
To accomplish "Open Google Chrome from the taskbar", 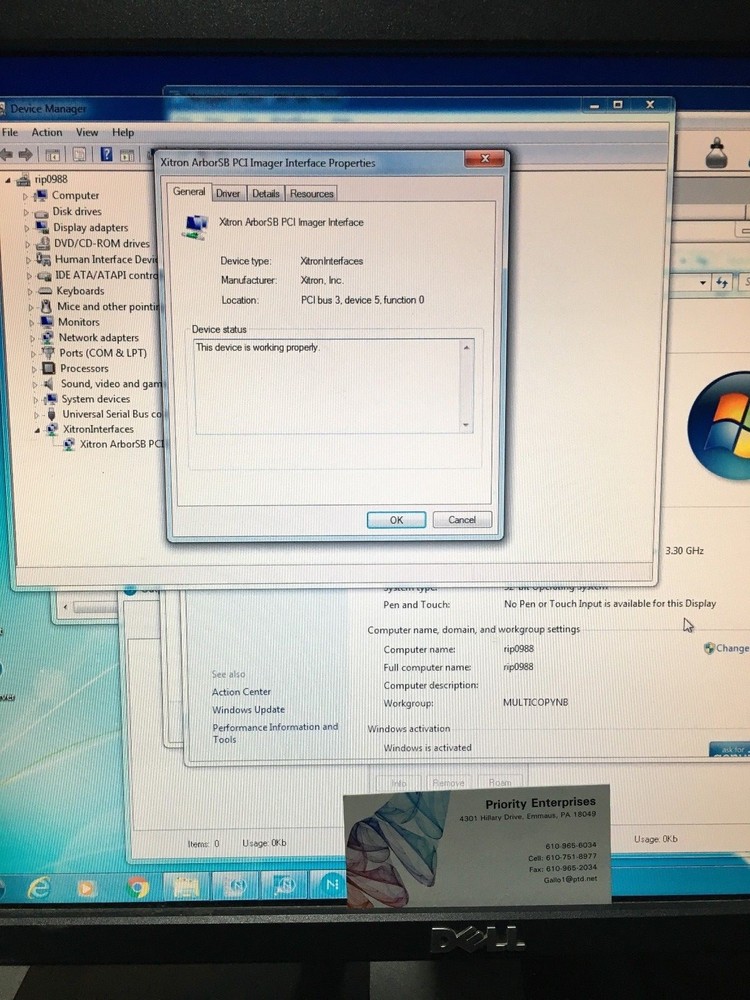I will (137, 886).
